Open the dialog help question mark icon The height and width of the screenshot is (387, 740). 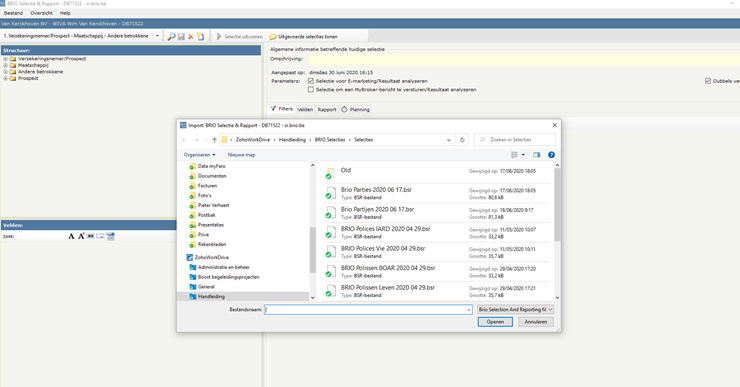[551, 155]
